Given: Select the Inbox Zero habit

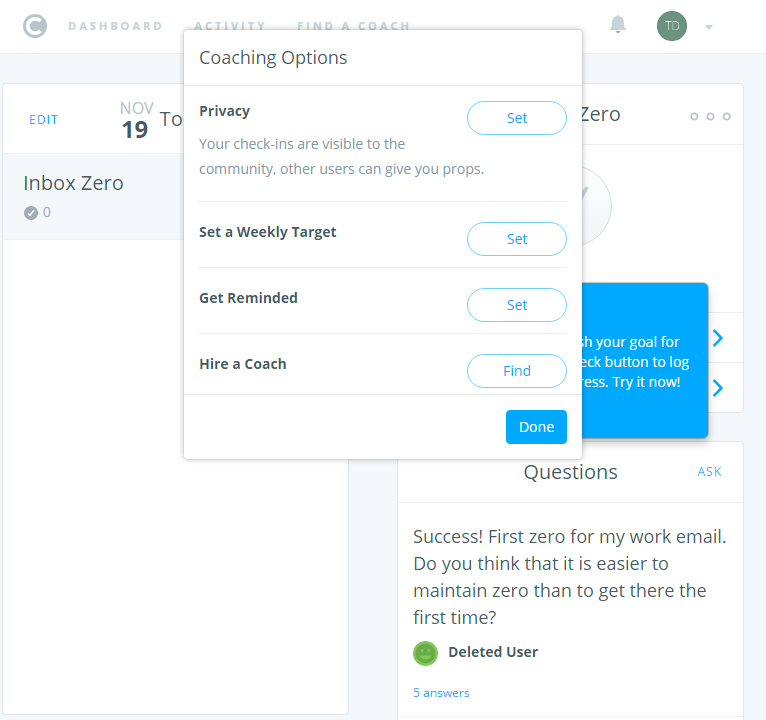Looking at the screenshot, I should tap(74, 184).
